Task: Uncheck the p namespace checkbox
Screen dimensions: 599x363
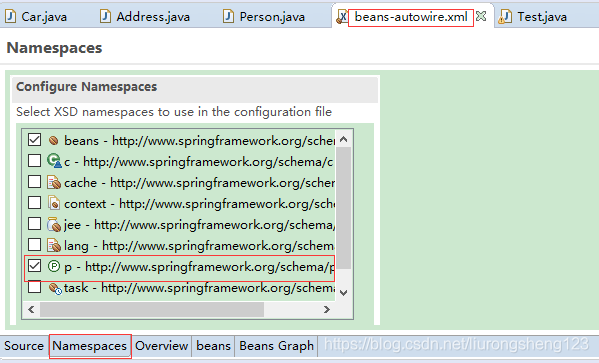Action: 34,266
